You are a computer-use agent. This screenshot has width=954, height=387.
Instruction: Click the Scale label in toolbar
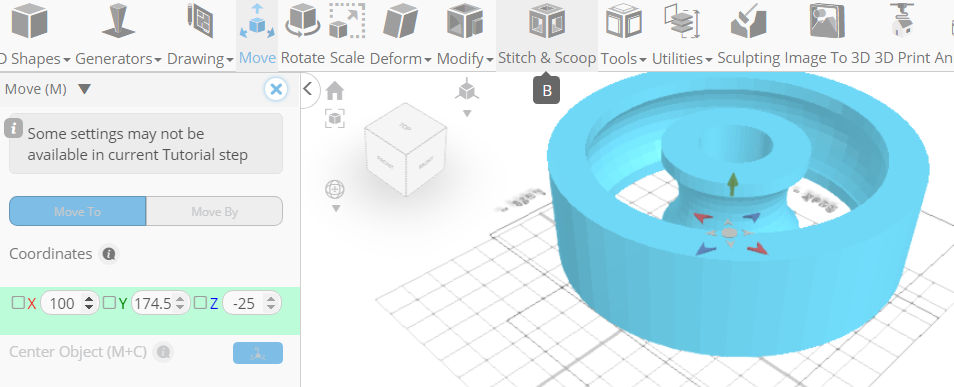coord(347,58)
